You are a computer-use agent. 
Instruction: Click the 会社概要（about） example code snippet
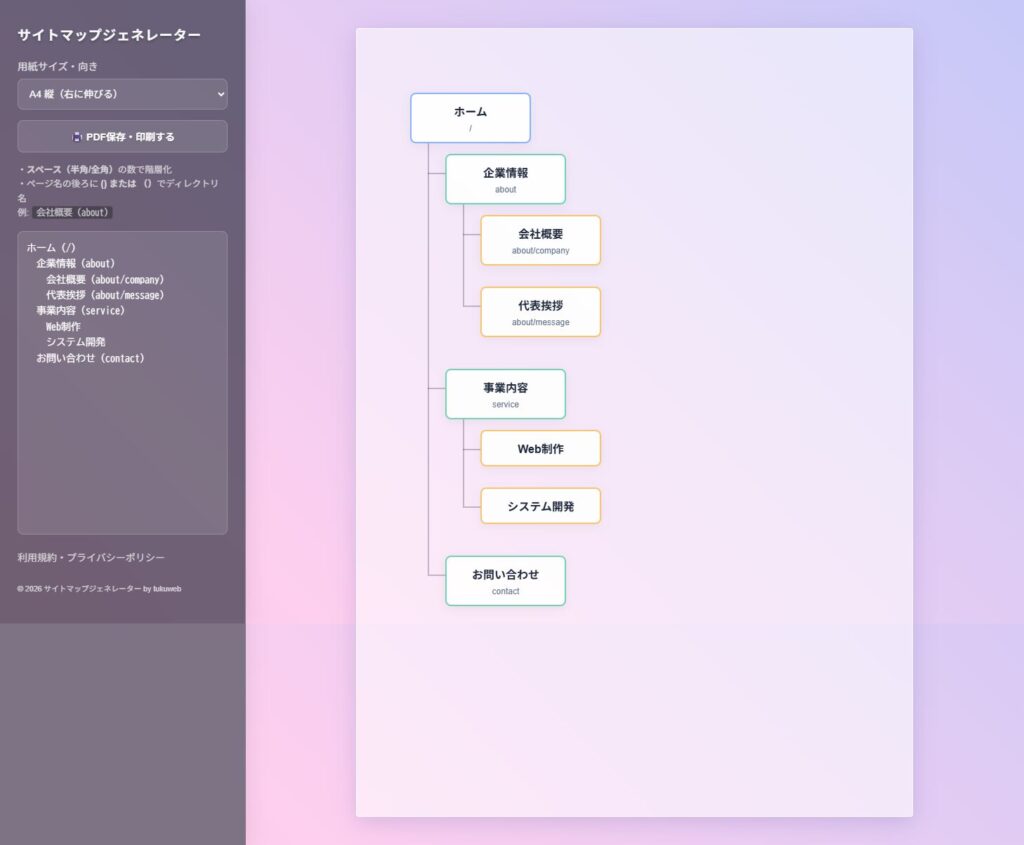pos(72,212)
